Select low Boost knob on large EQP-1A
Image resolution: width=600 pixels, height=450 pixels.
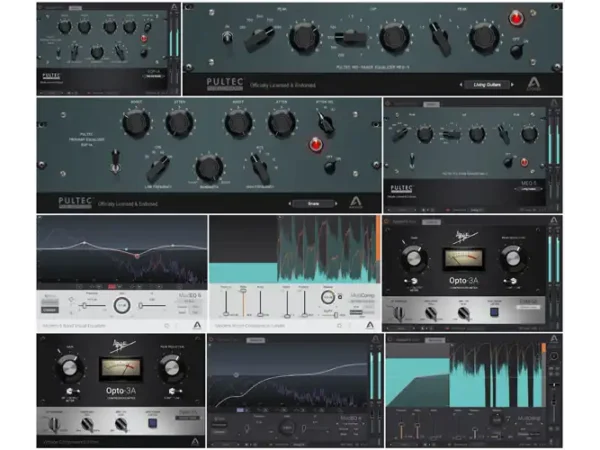pos(136,123)
